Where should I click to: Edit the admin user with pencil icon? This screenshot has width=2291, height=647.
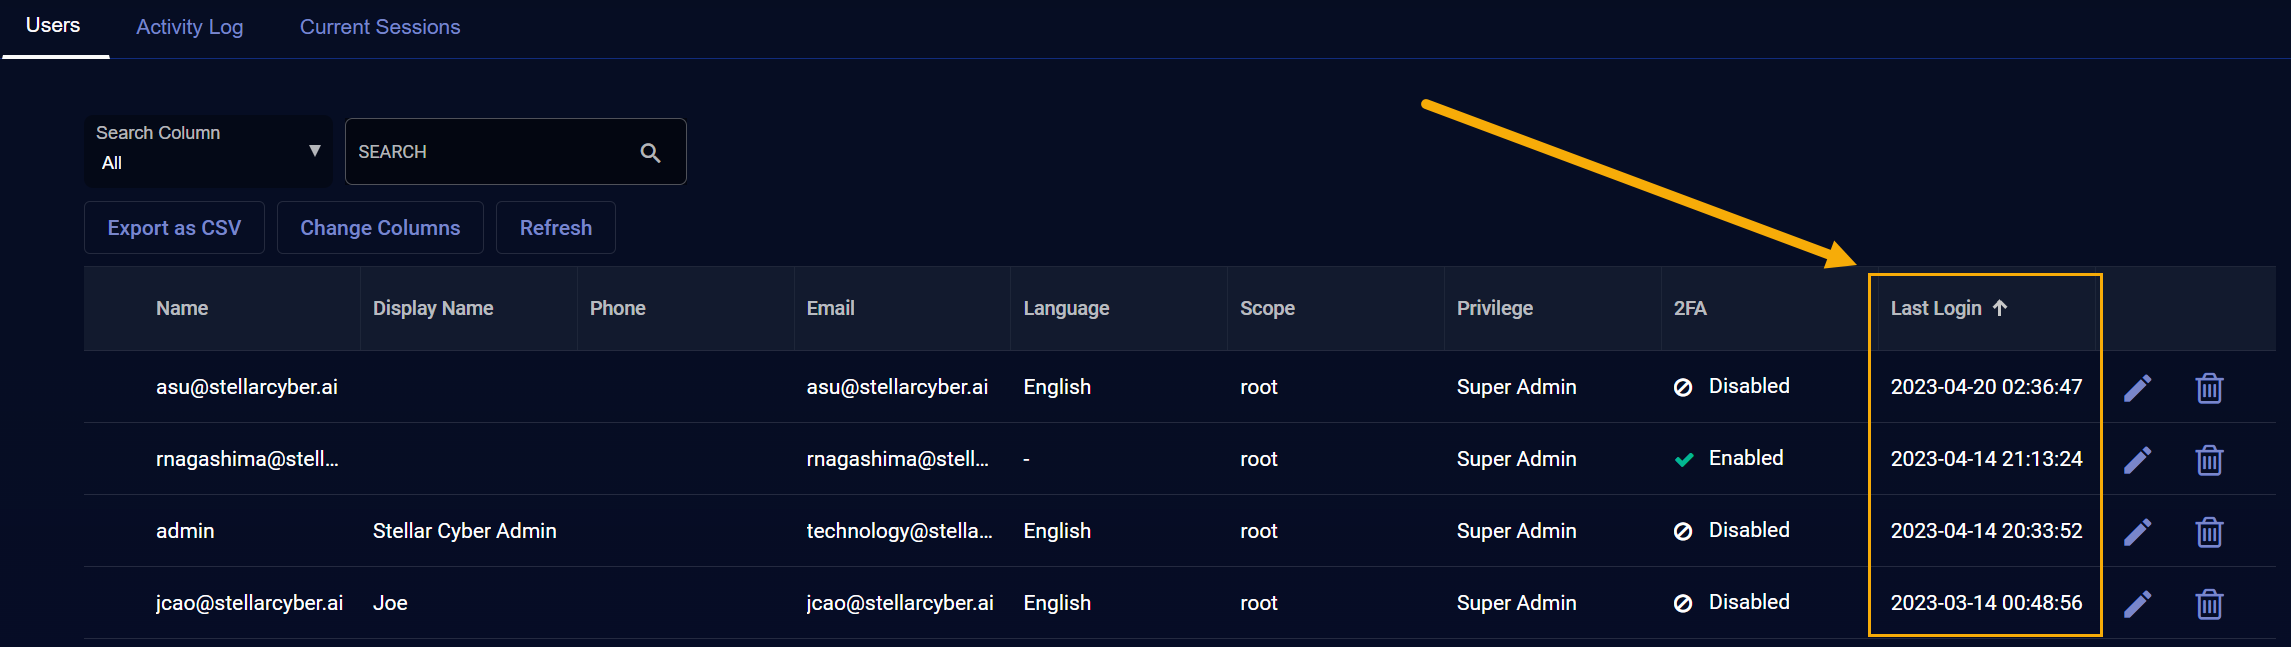2137,532
